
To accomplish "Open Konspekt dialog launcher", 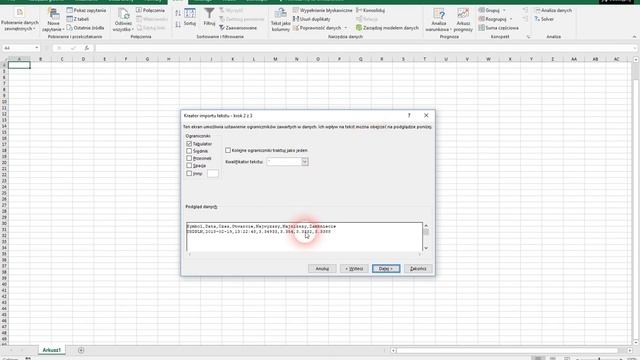I will tap(528, 37).
